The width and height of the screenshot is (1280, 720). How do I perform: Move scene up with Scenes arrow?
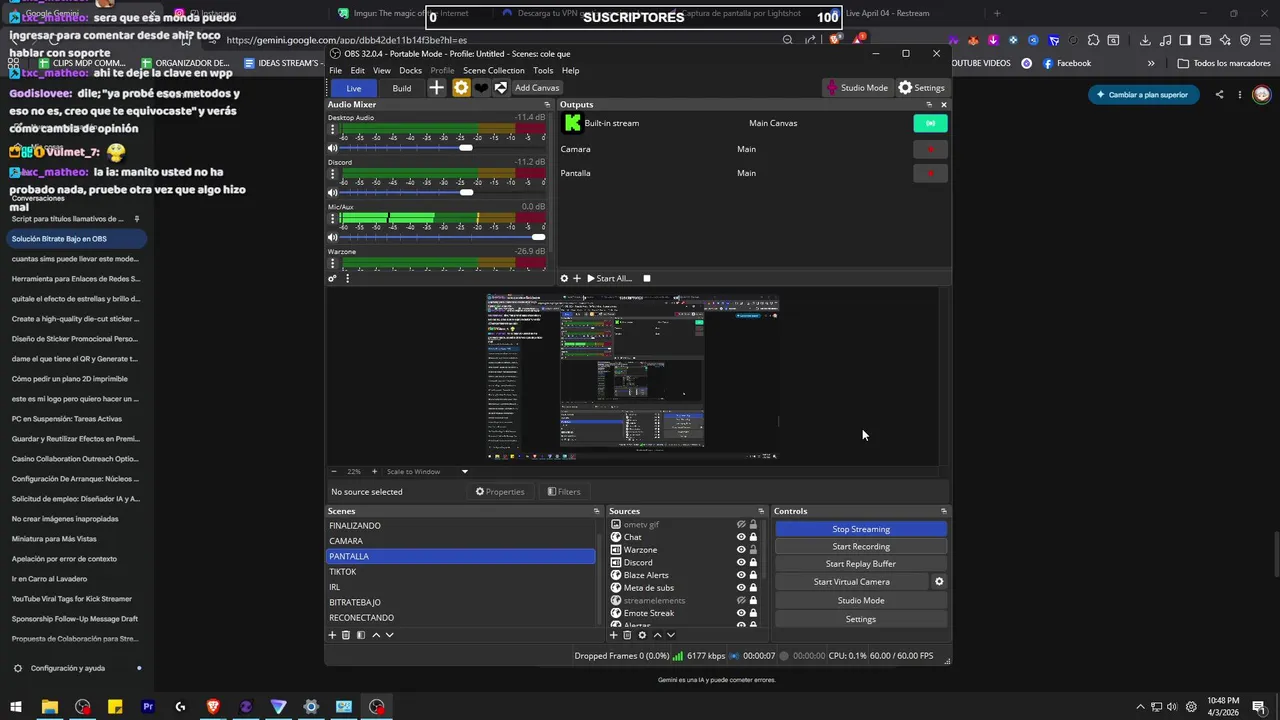(x=376, y=635)
